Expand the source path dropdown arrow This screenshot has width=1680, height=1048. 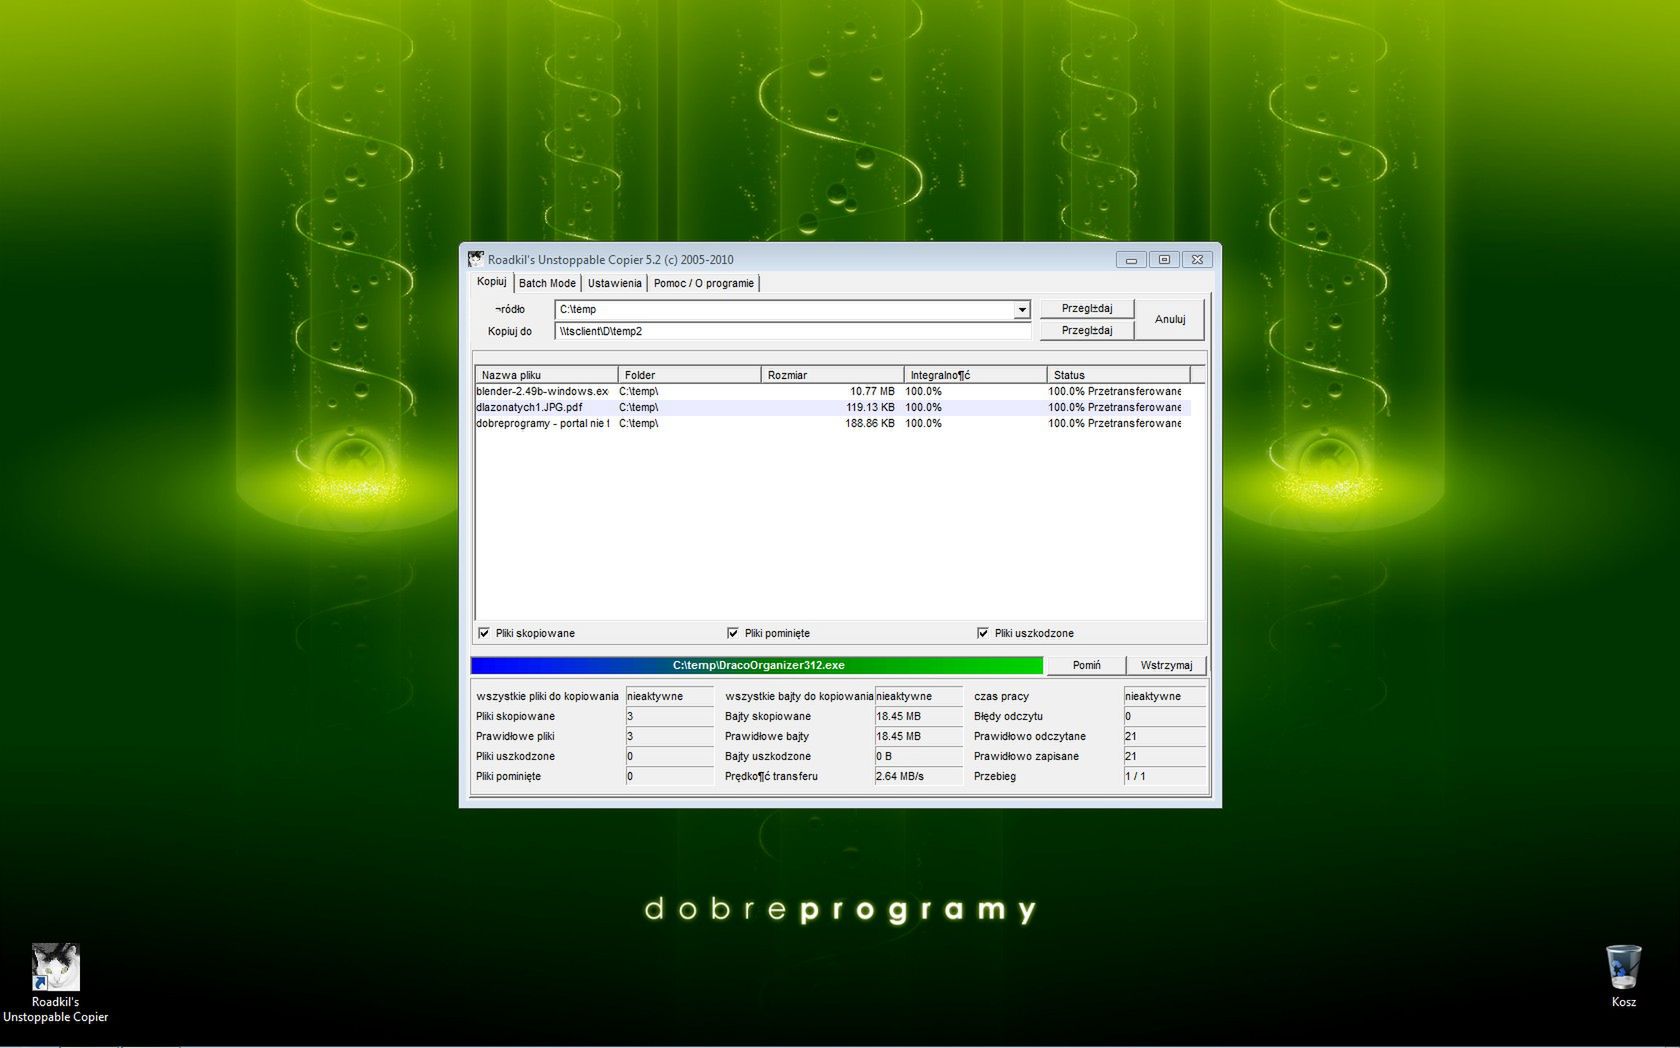[1021, 310]
